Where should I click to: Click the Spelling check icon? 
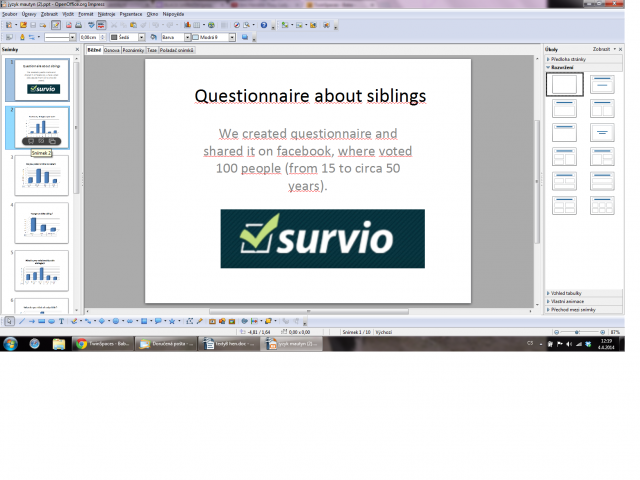(91, 25)
